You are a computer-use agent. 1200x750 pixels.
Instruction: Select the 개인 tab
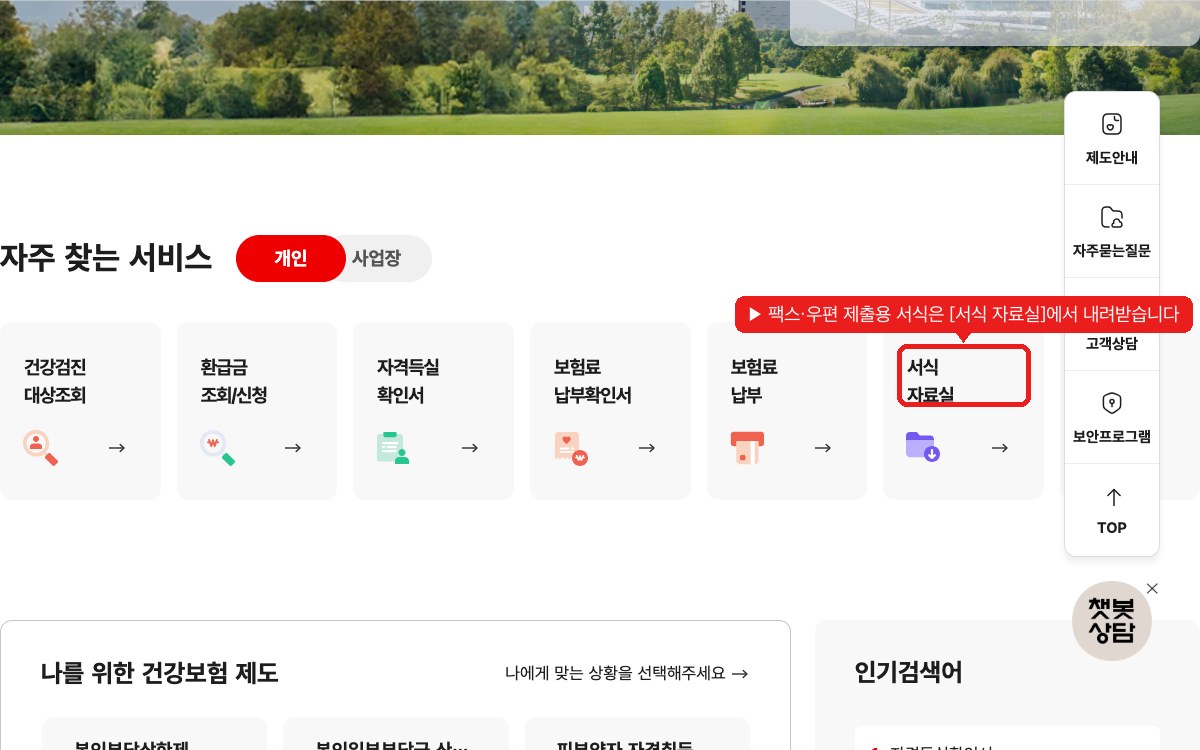291,258
